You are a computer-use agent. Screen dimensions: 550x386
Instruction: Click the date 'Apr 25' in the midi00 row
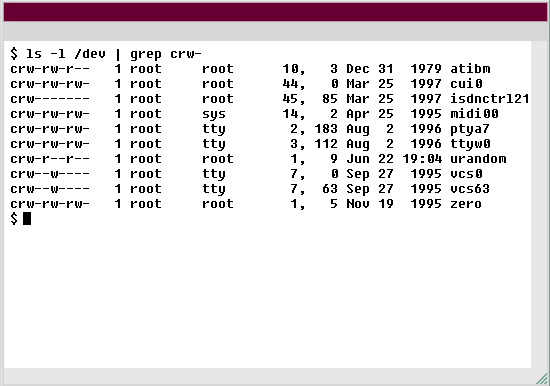point(370,115)
